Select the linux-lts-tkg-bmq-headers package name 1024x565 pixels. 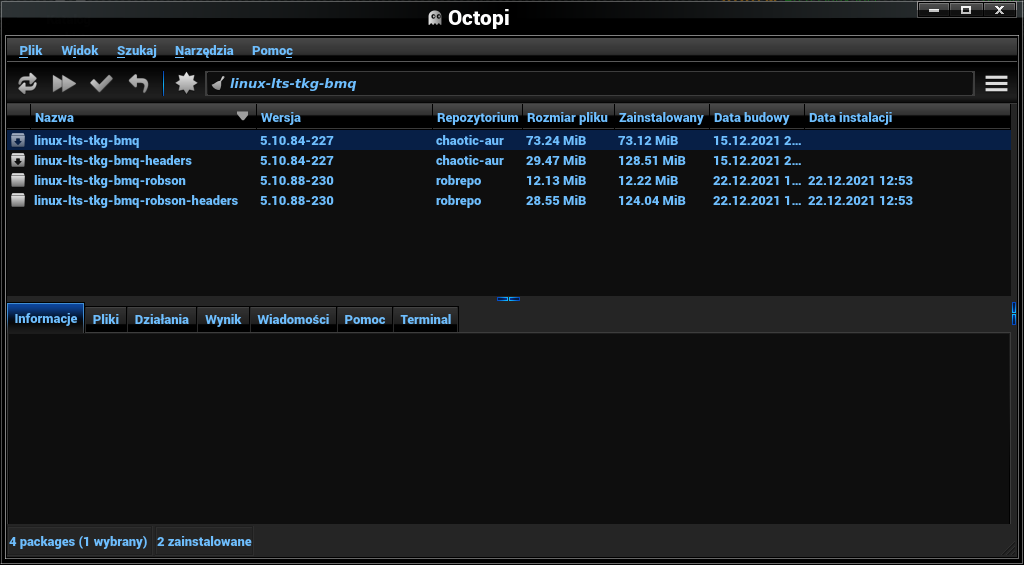coord(113,160)
